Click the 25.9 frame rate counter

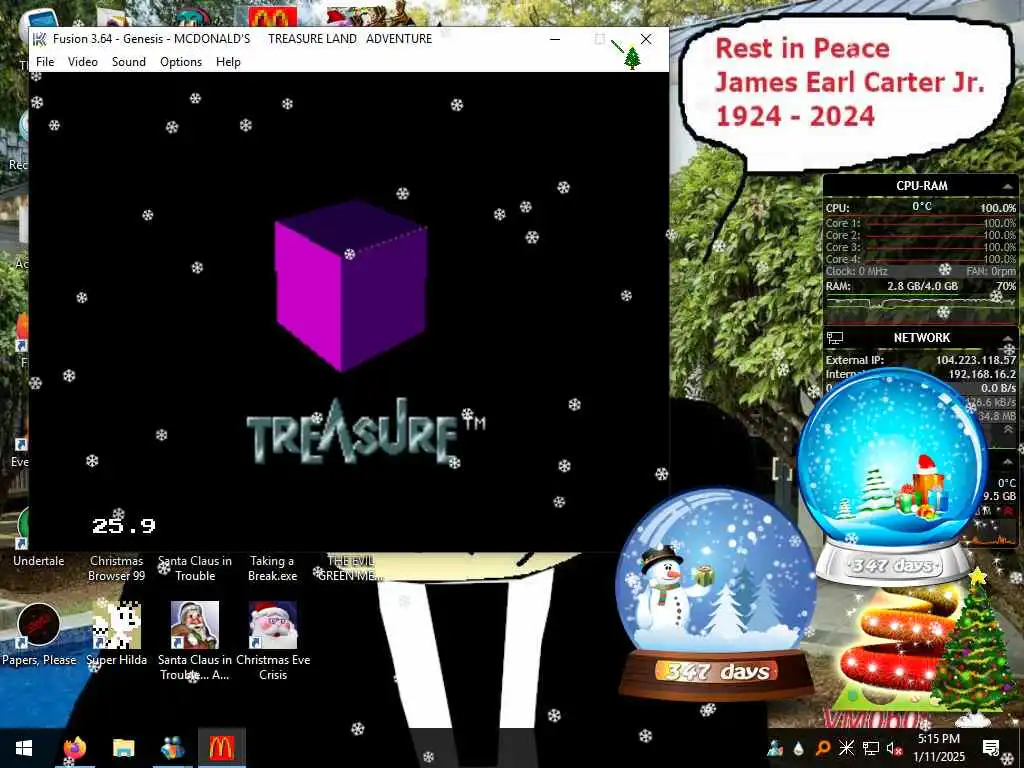coord(124,526)
